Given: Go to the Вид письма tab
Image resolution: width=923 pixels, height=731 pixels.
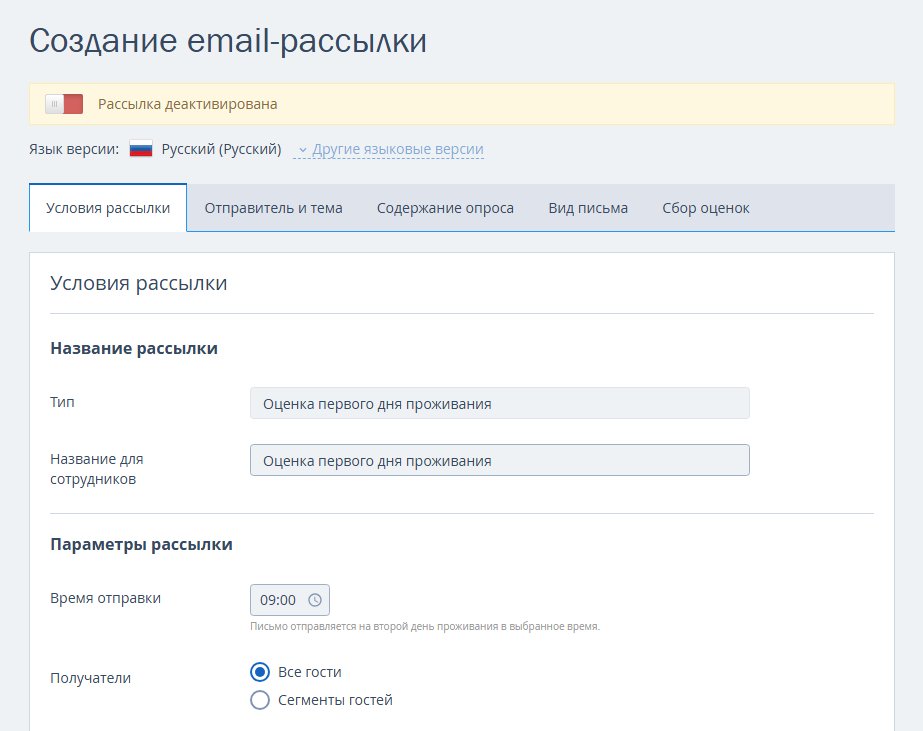Looking at the screenshot, I should pos(588,208).
